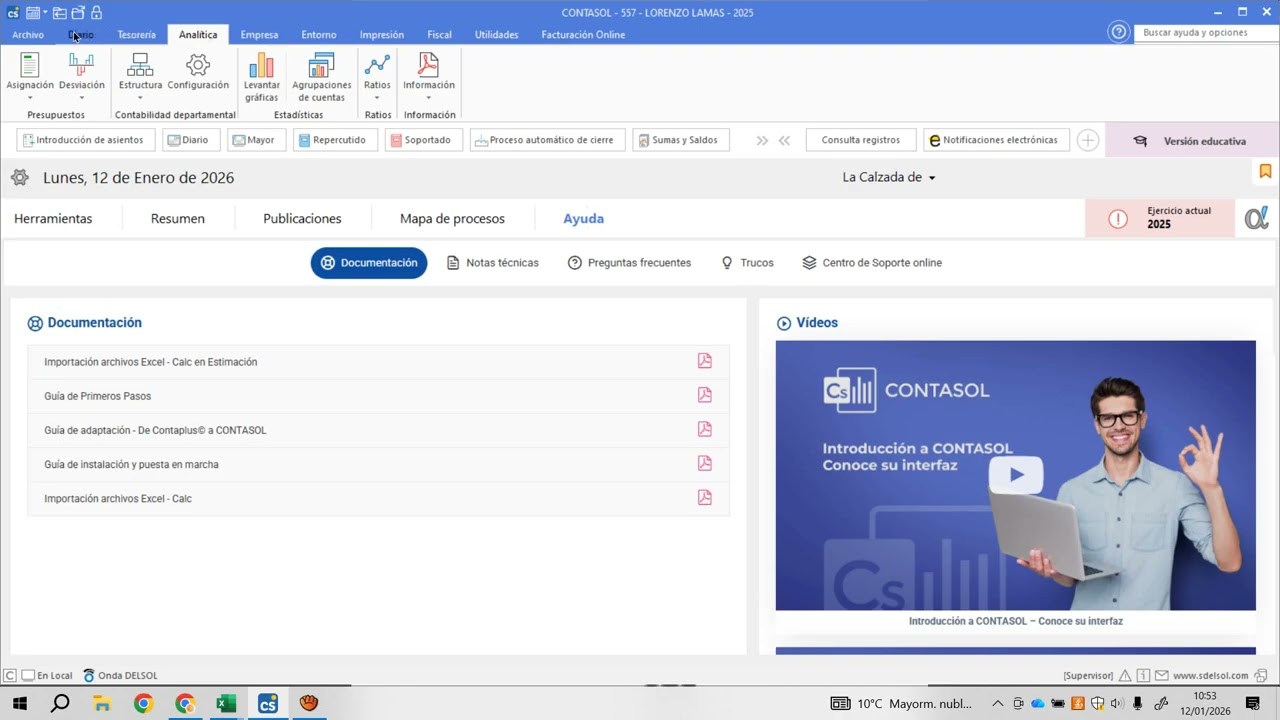Switch to the Fiscal ribbon tab
Image resolution: width=1280 pixels, height=720 pixels.
[439, 35]
